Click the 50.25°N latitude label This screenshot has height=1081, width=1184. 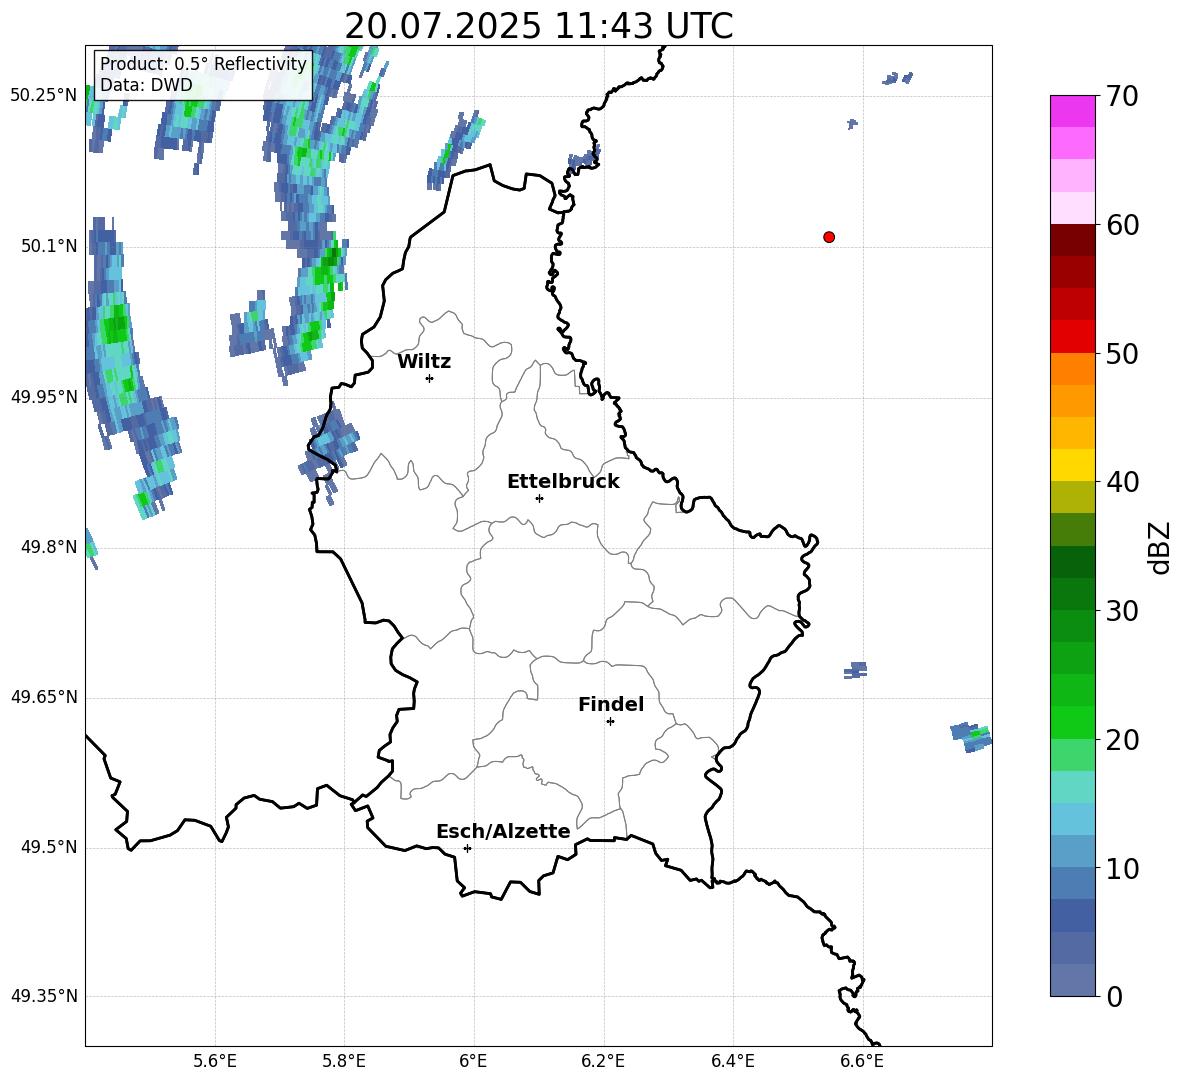pos(44,96)
